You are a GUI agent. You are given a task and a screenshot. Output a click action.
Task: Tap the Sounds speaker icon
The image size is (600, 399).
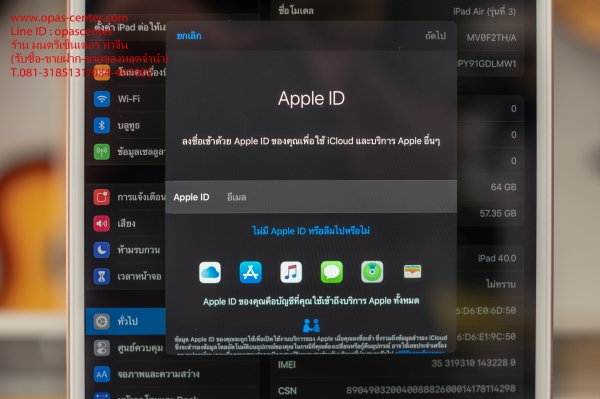pyautogui.click(x=102, y=223)
